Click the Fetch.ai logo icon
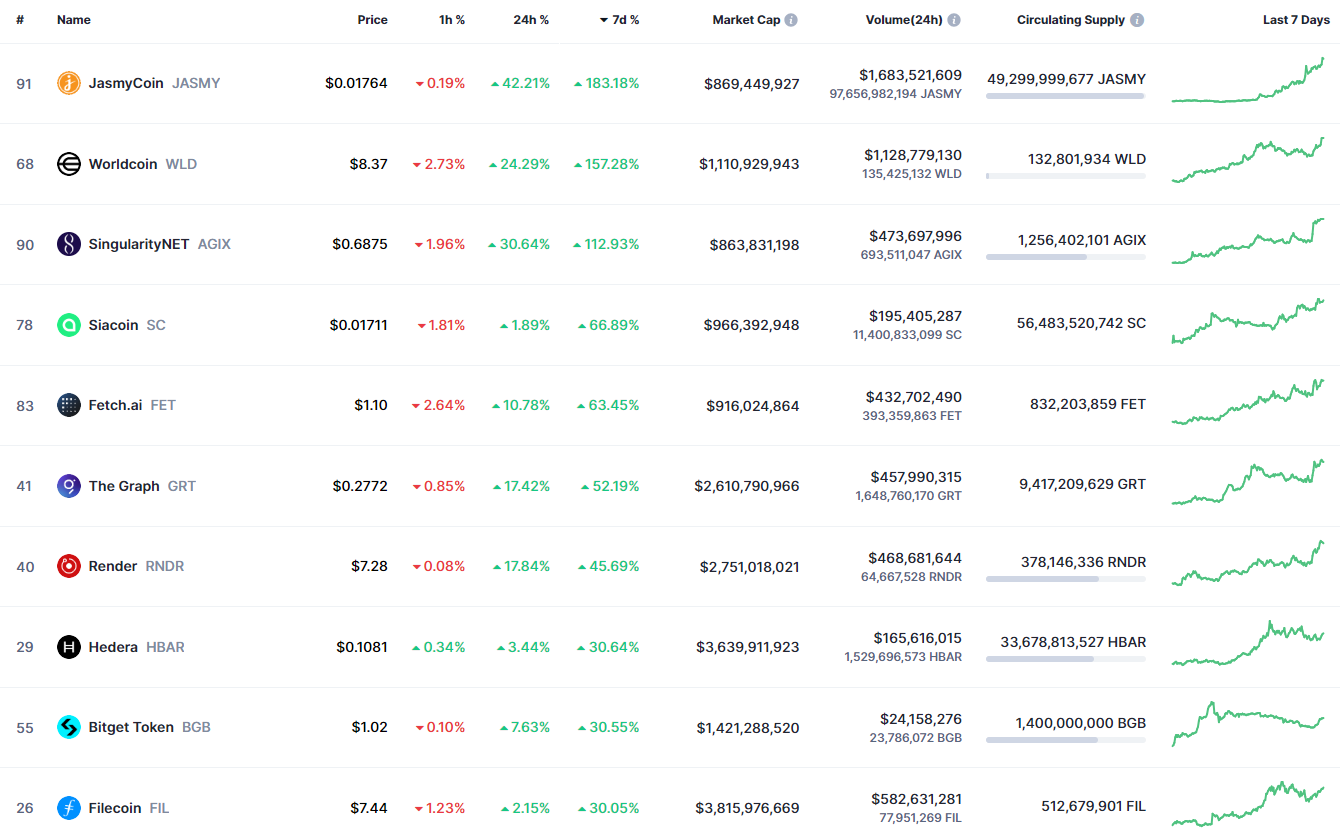Image resolution: width=1340 pixels, height=840 pixels. (69, 405)
